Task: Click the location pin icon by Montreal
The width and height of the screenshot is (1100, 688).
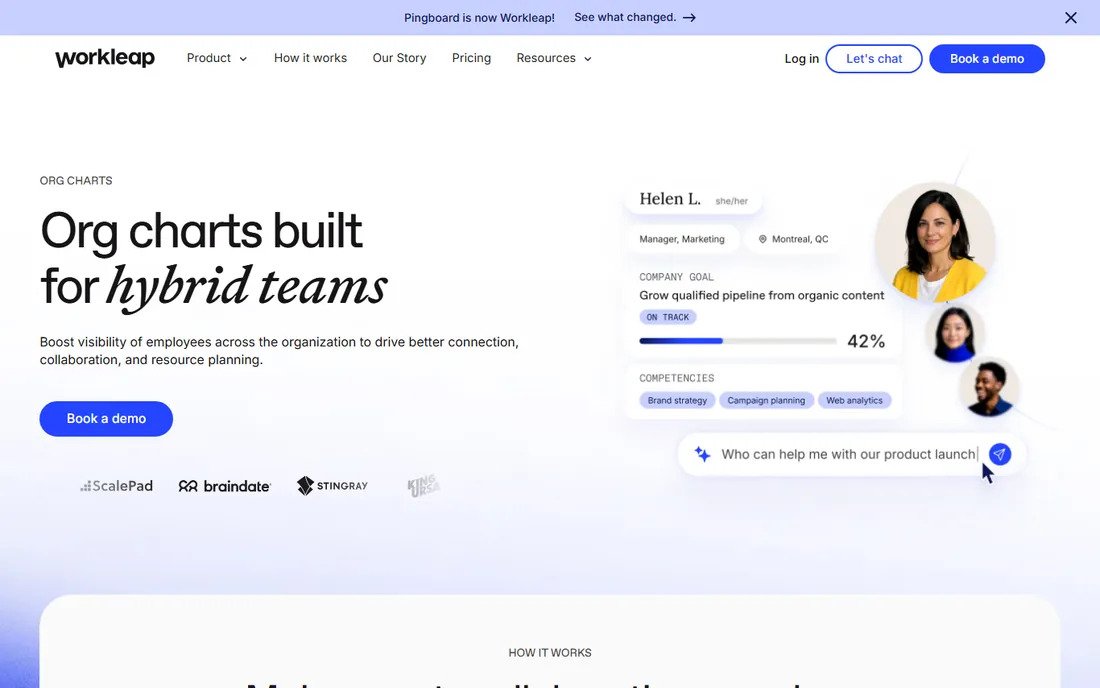Action: (x=763, y=239)
